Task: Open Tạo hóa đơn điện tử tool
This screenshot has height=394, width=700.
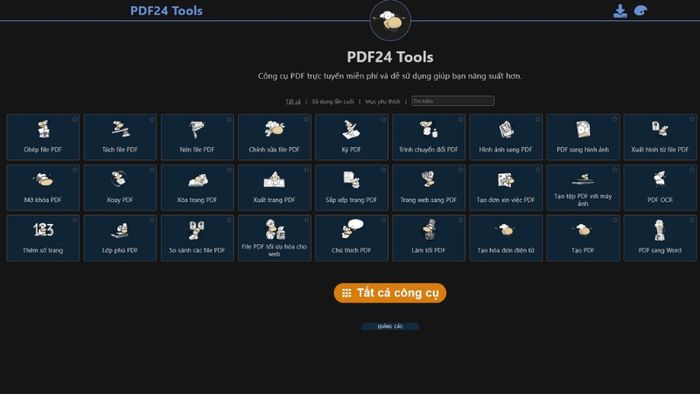Action: click(506, 238)
